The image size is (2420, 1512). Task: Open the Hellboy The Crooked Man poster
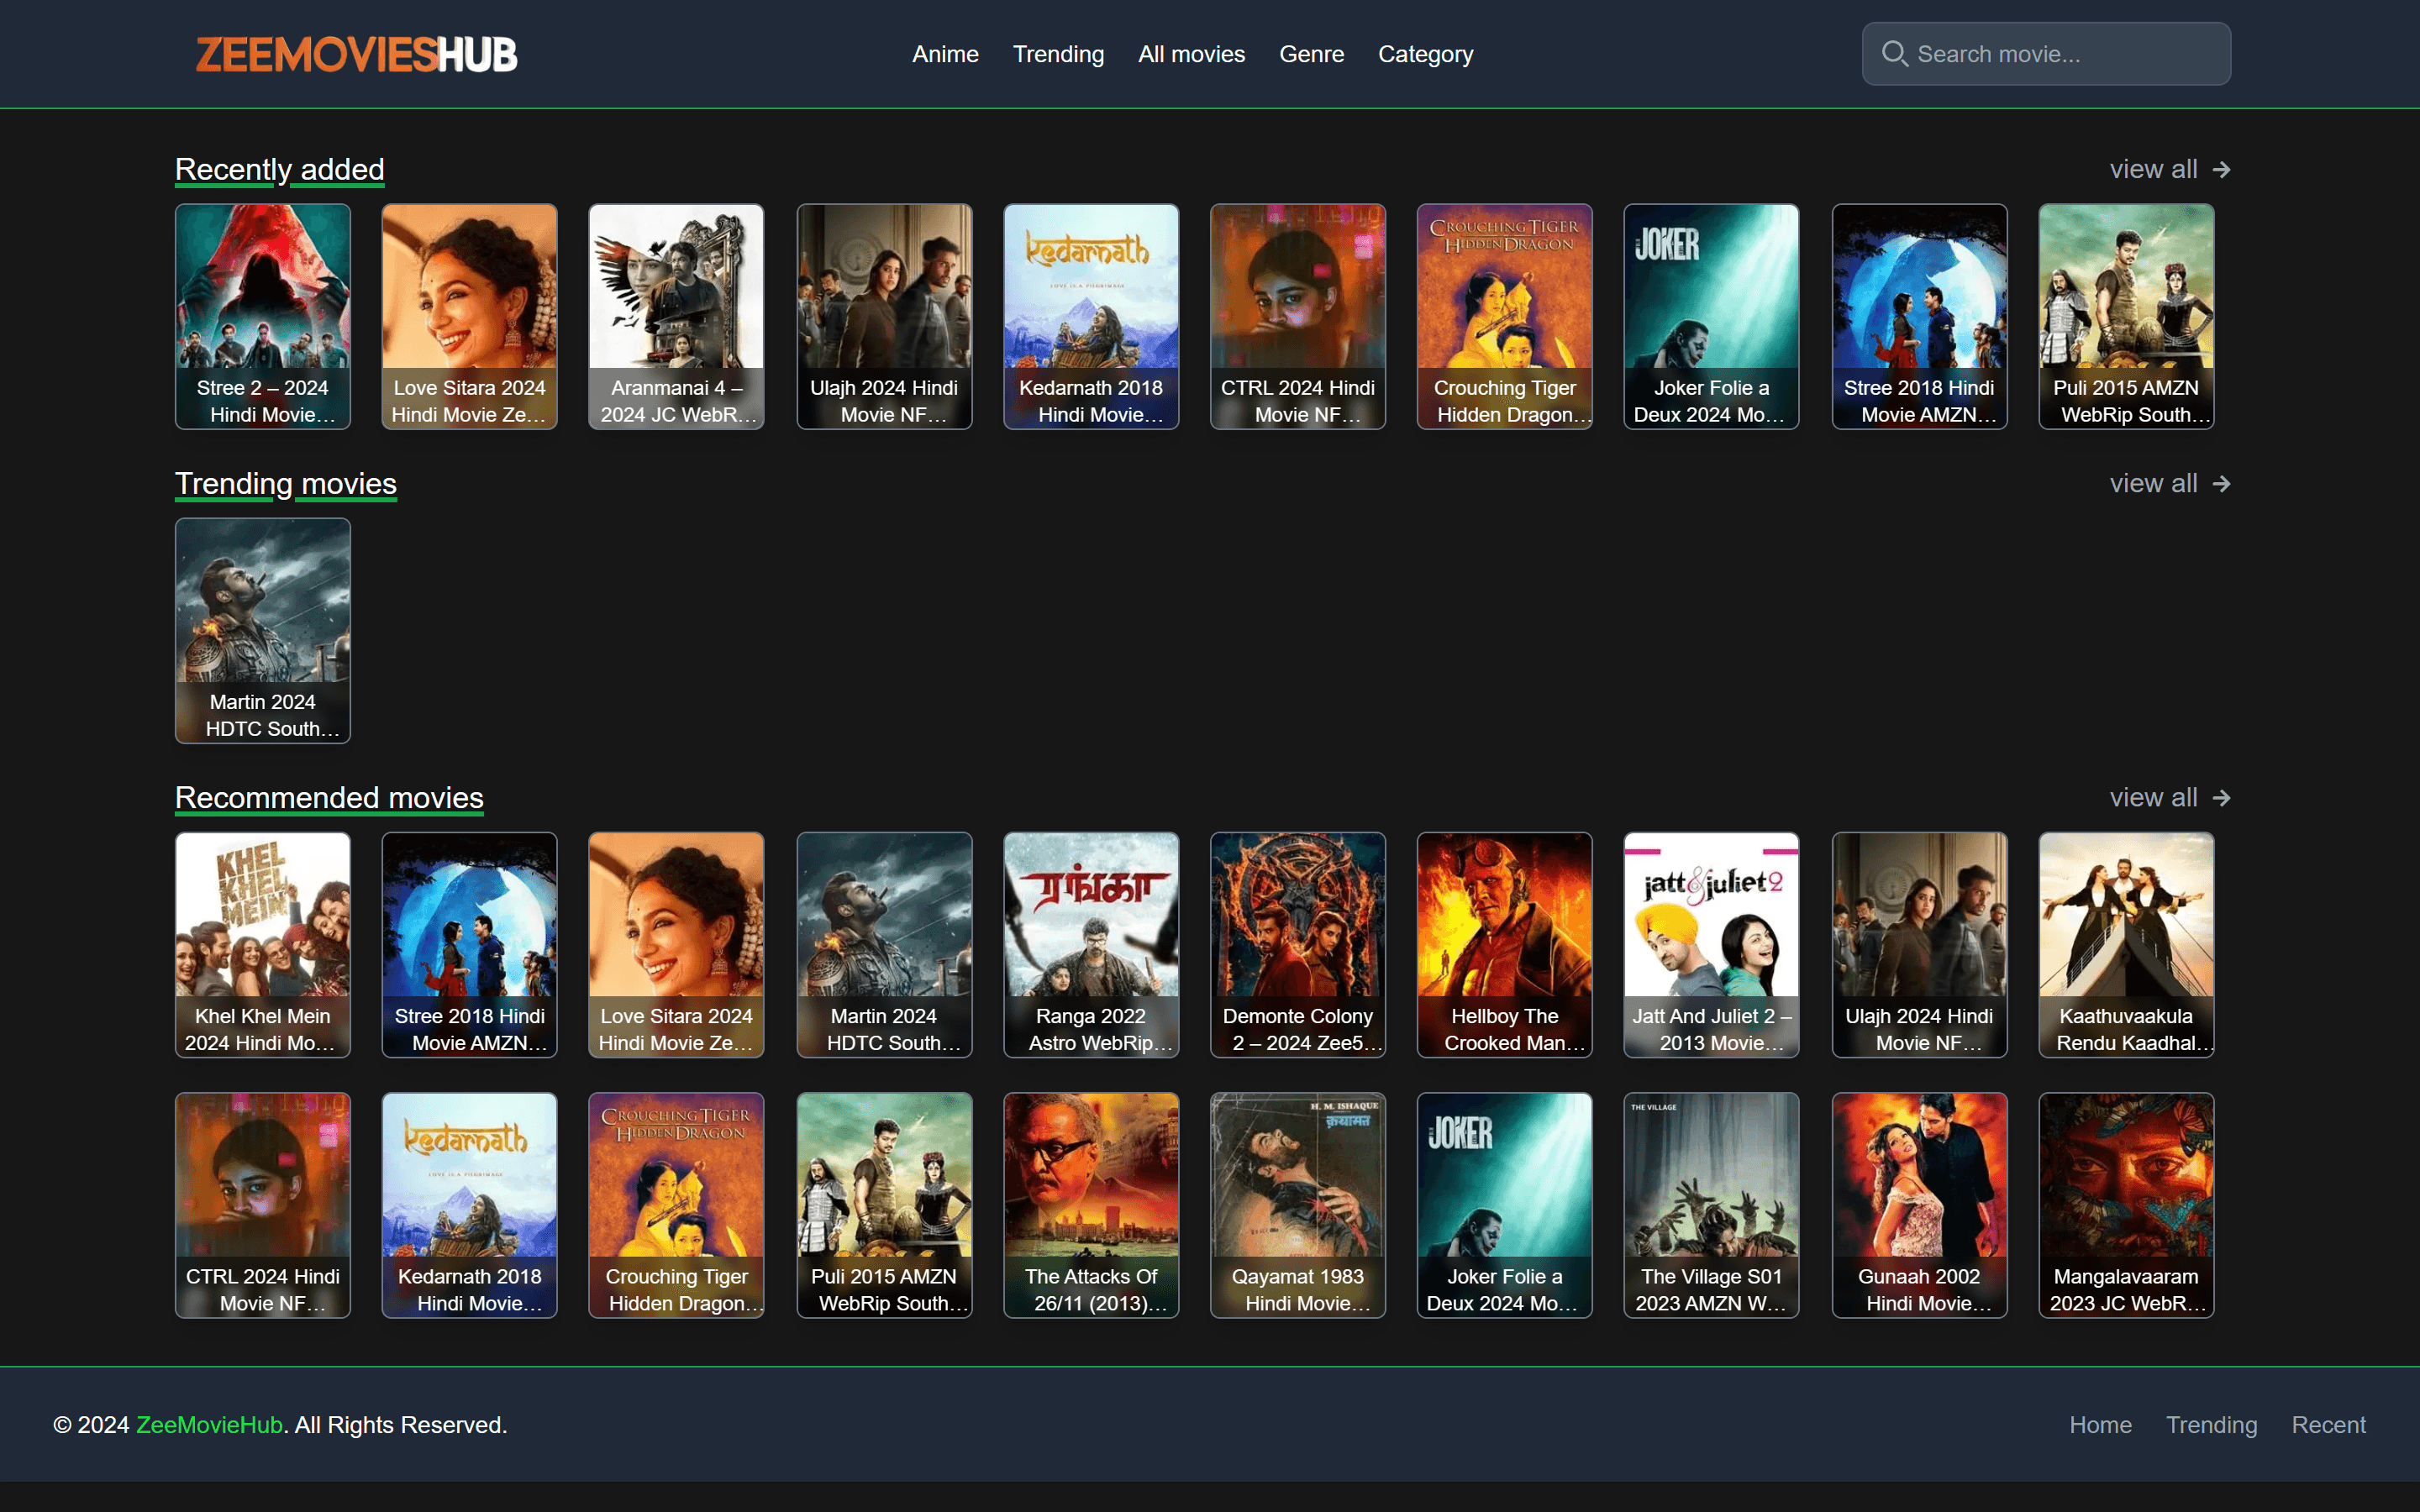click(x=1504, y=945)
